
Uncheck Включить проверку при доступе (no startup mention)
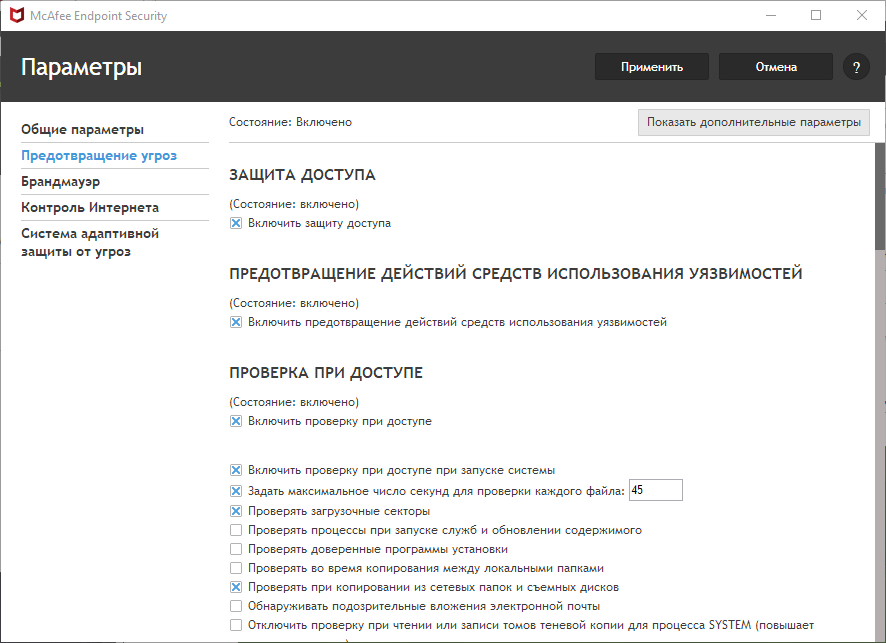coord(236,421)
